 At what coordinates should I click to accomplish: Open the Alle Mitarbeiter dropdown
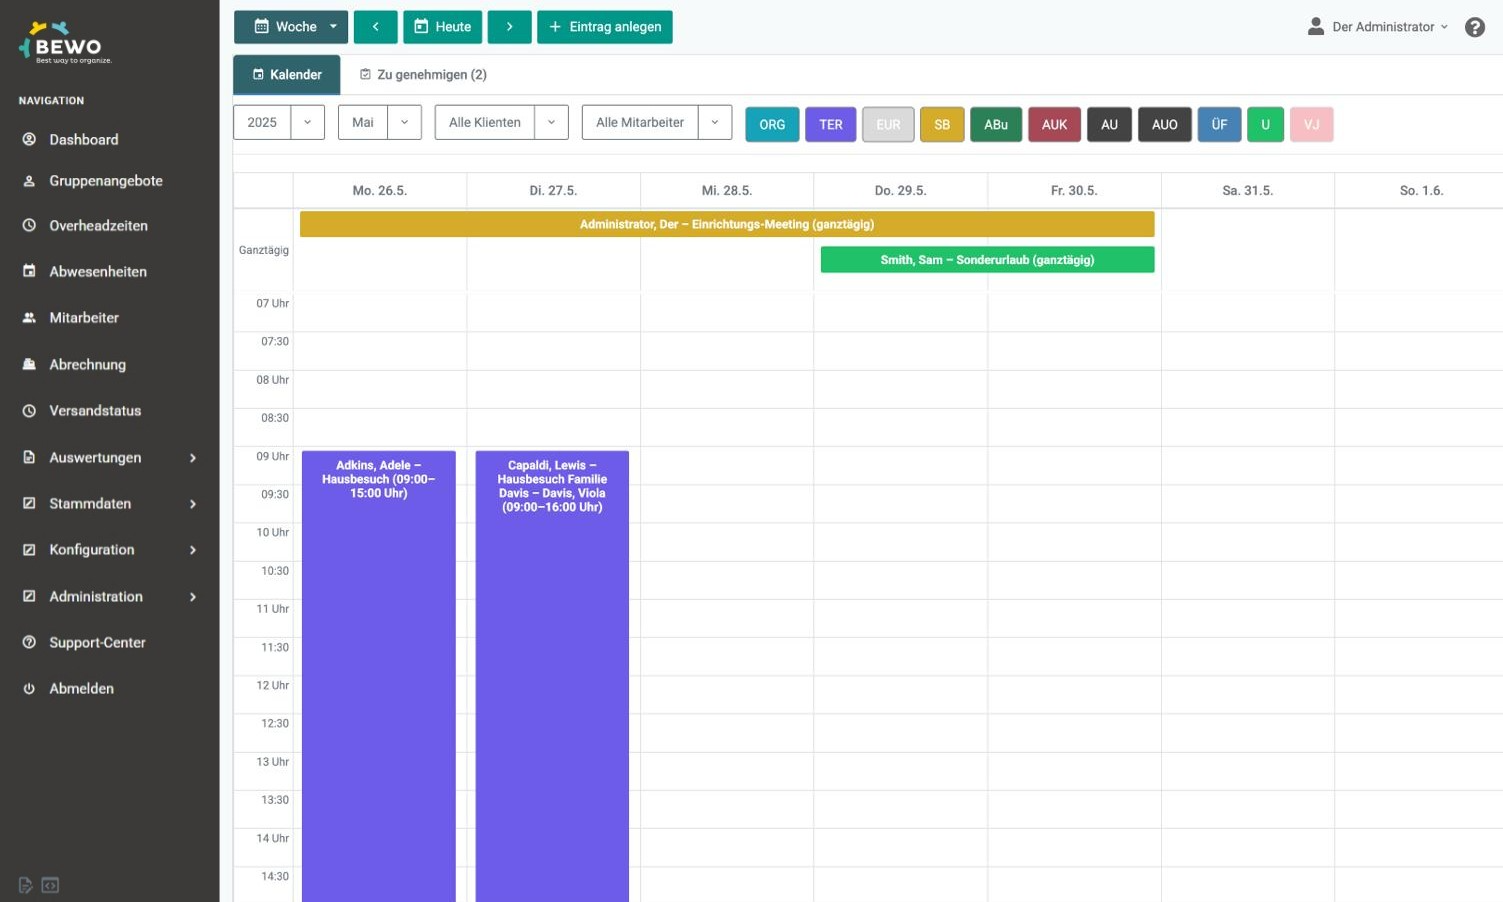(657, 122)
